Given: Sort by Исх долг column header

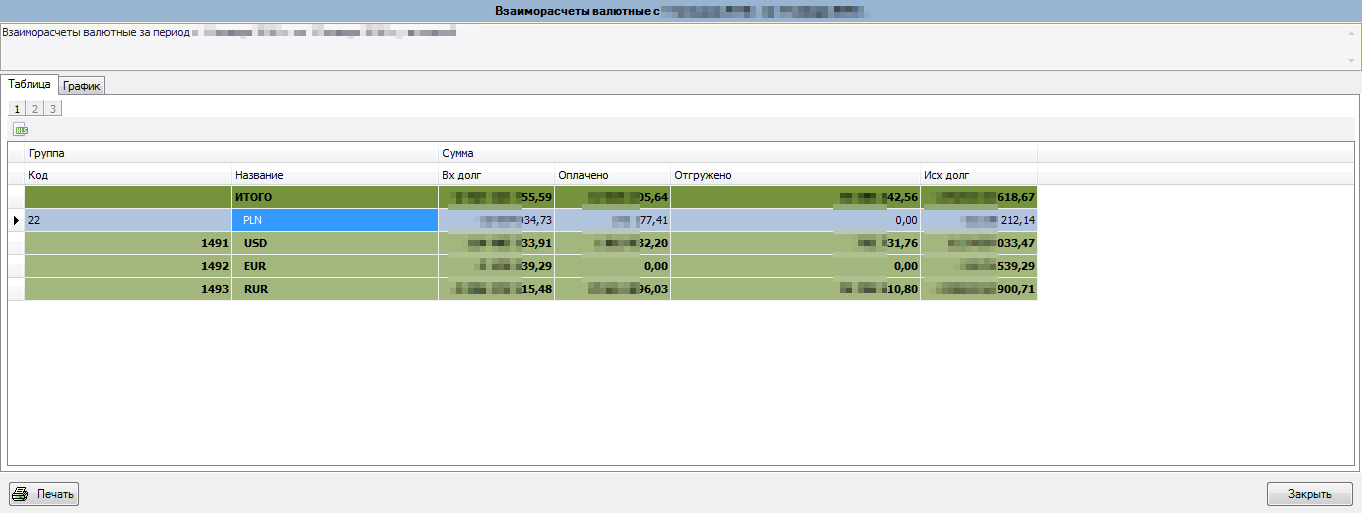Looking at the screenshot, I should click(x=979, y=175).
